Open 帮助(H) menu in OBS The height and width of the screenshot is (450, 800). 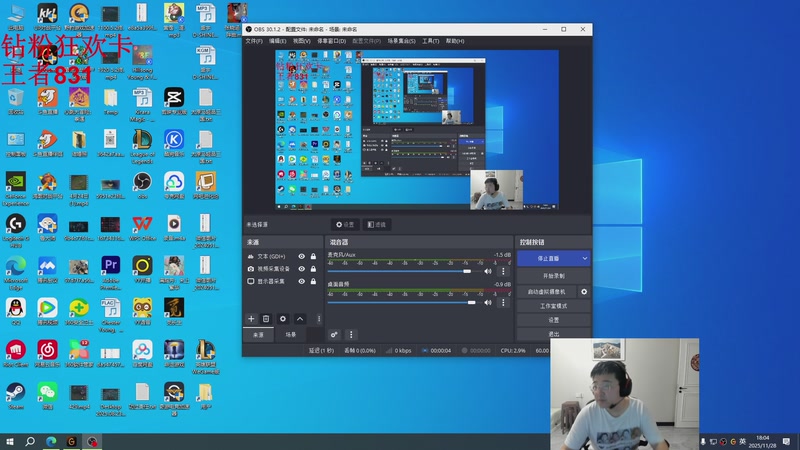(455, 41)
